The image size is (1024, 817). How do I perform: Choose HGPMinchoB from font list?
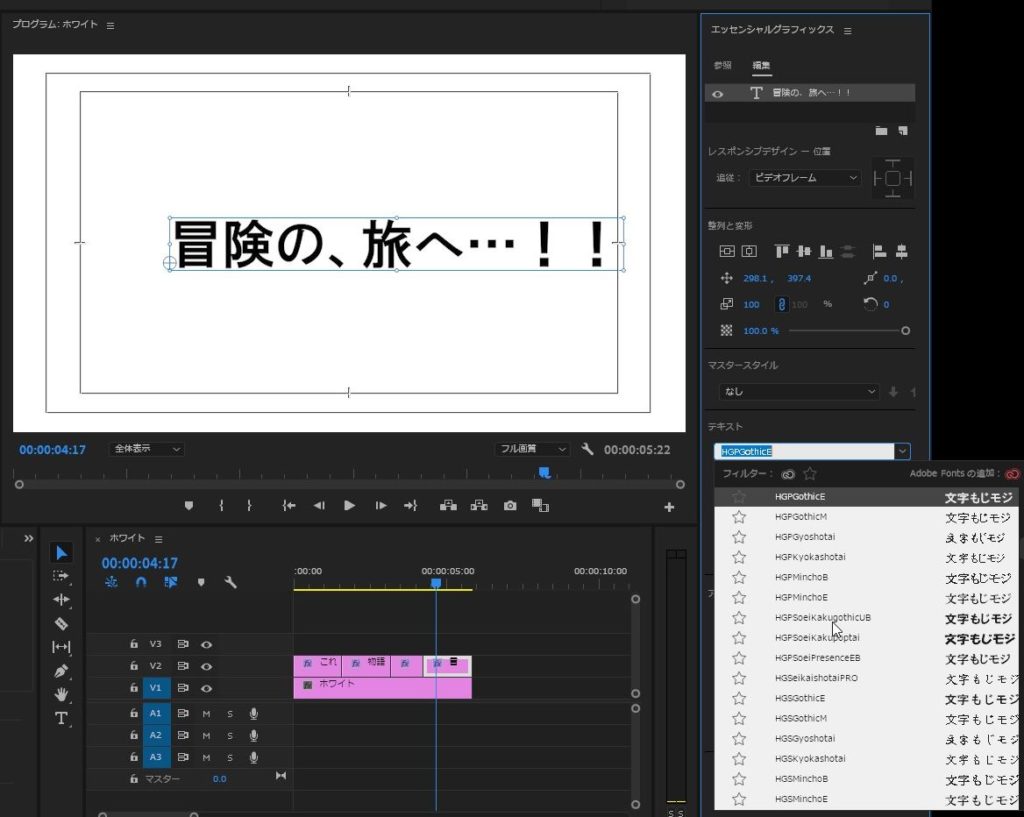(x=801, y=577)
